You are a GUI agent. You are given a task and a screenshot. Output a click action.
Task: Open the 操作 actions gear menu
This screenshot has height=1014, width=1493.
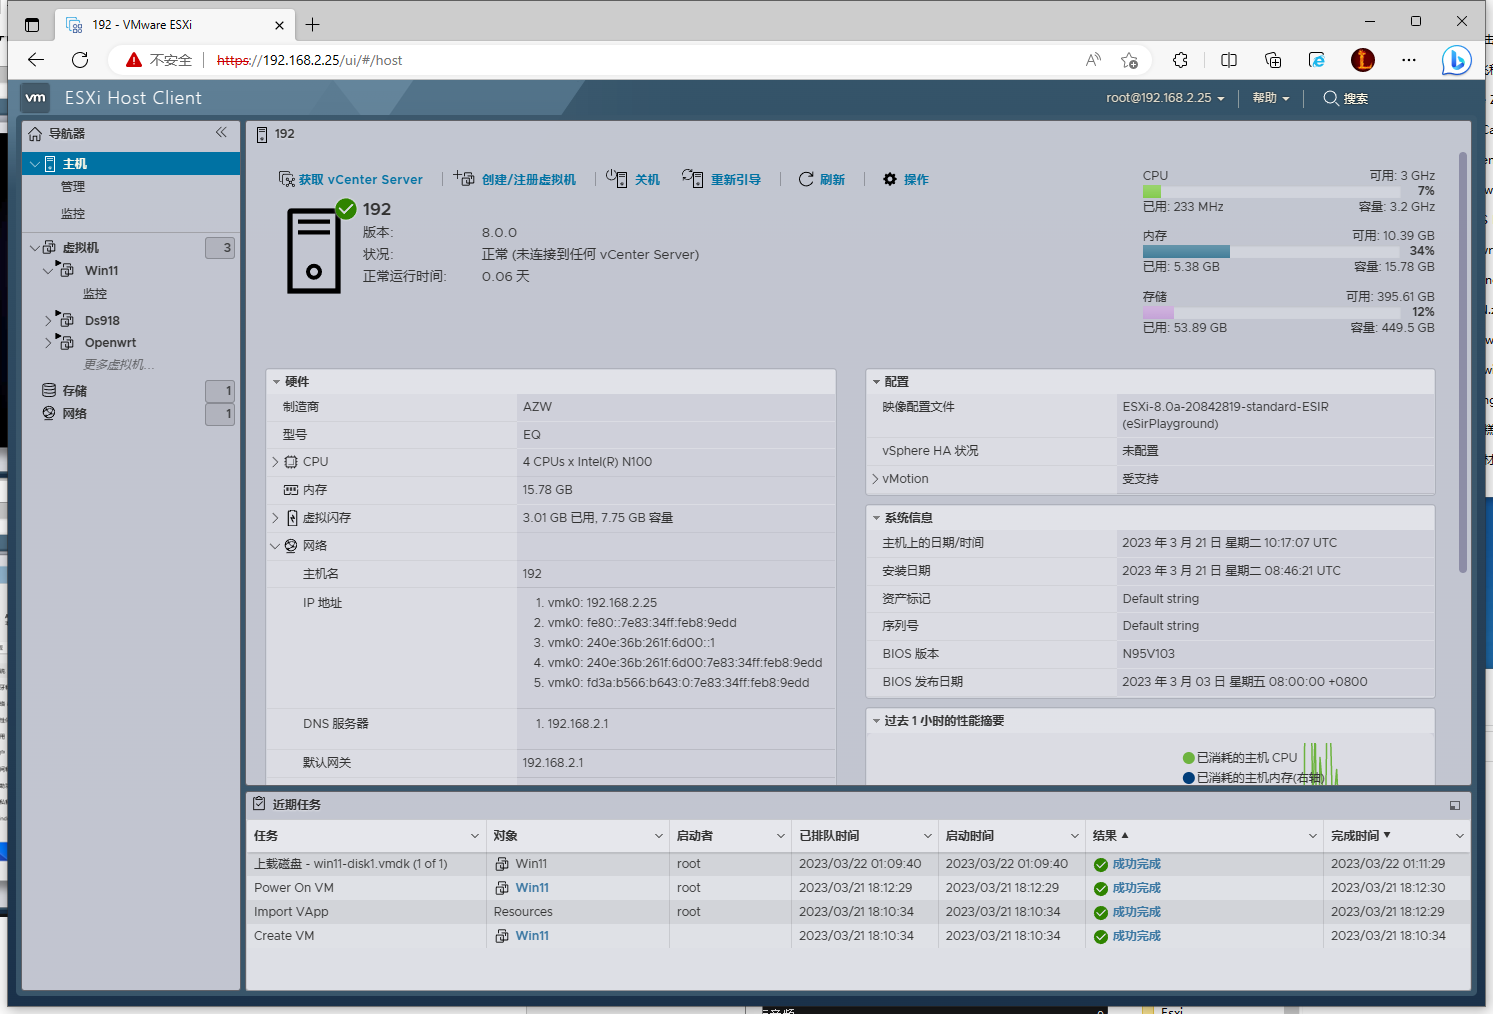coord(906,180)
